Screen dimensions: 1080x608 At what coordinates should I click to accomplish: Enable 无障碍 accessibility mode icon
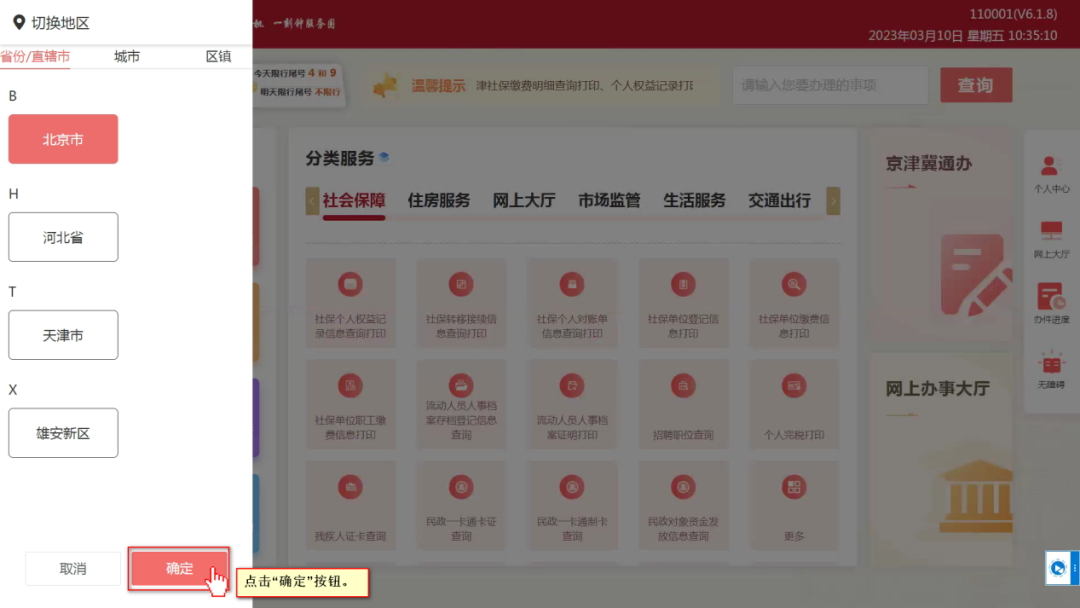1051,369
